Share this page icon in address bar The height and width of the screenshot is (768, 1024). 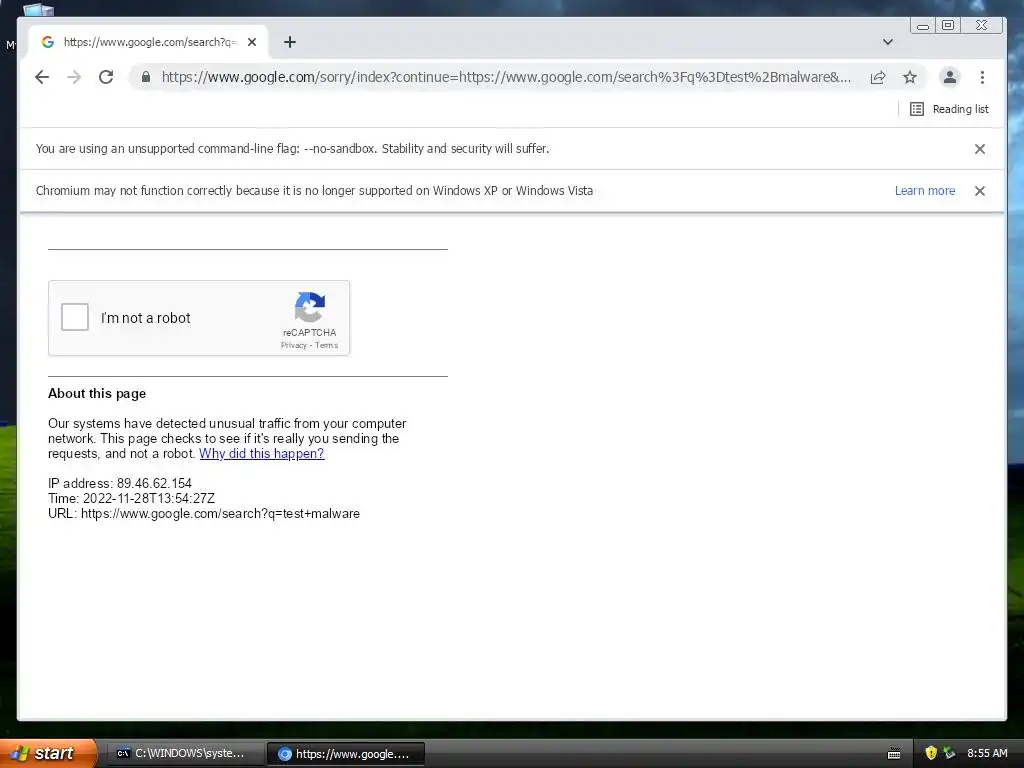878,77
